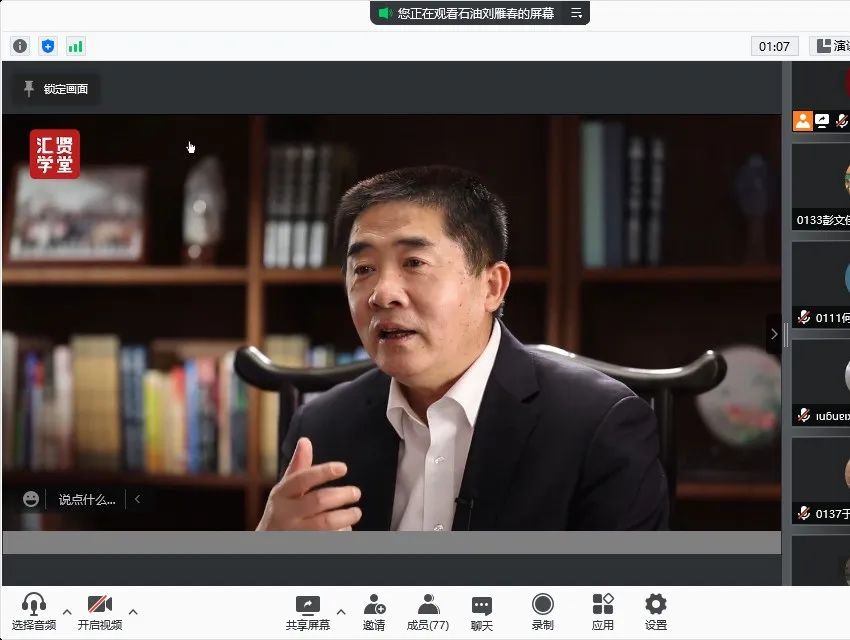Viewport: 850px width, 640px height.
Task: Click 共享屏幕 share screen icon
Action: tap(307, 604)
